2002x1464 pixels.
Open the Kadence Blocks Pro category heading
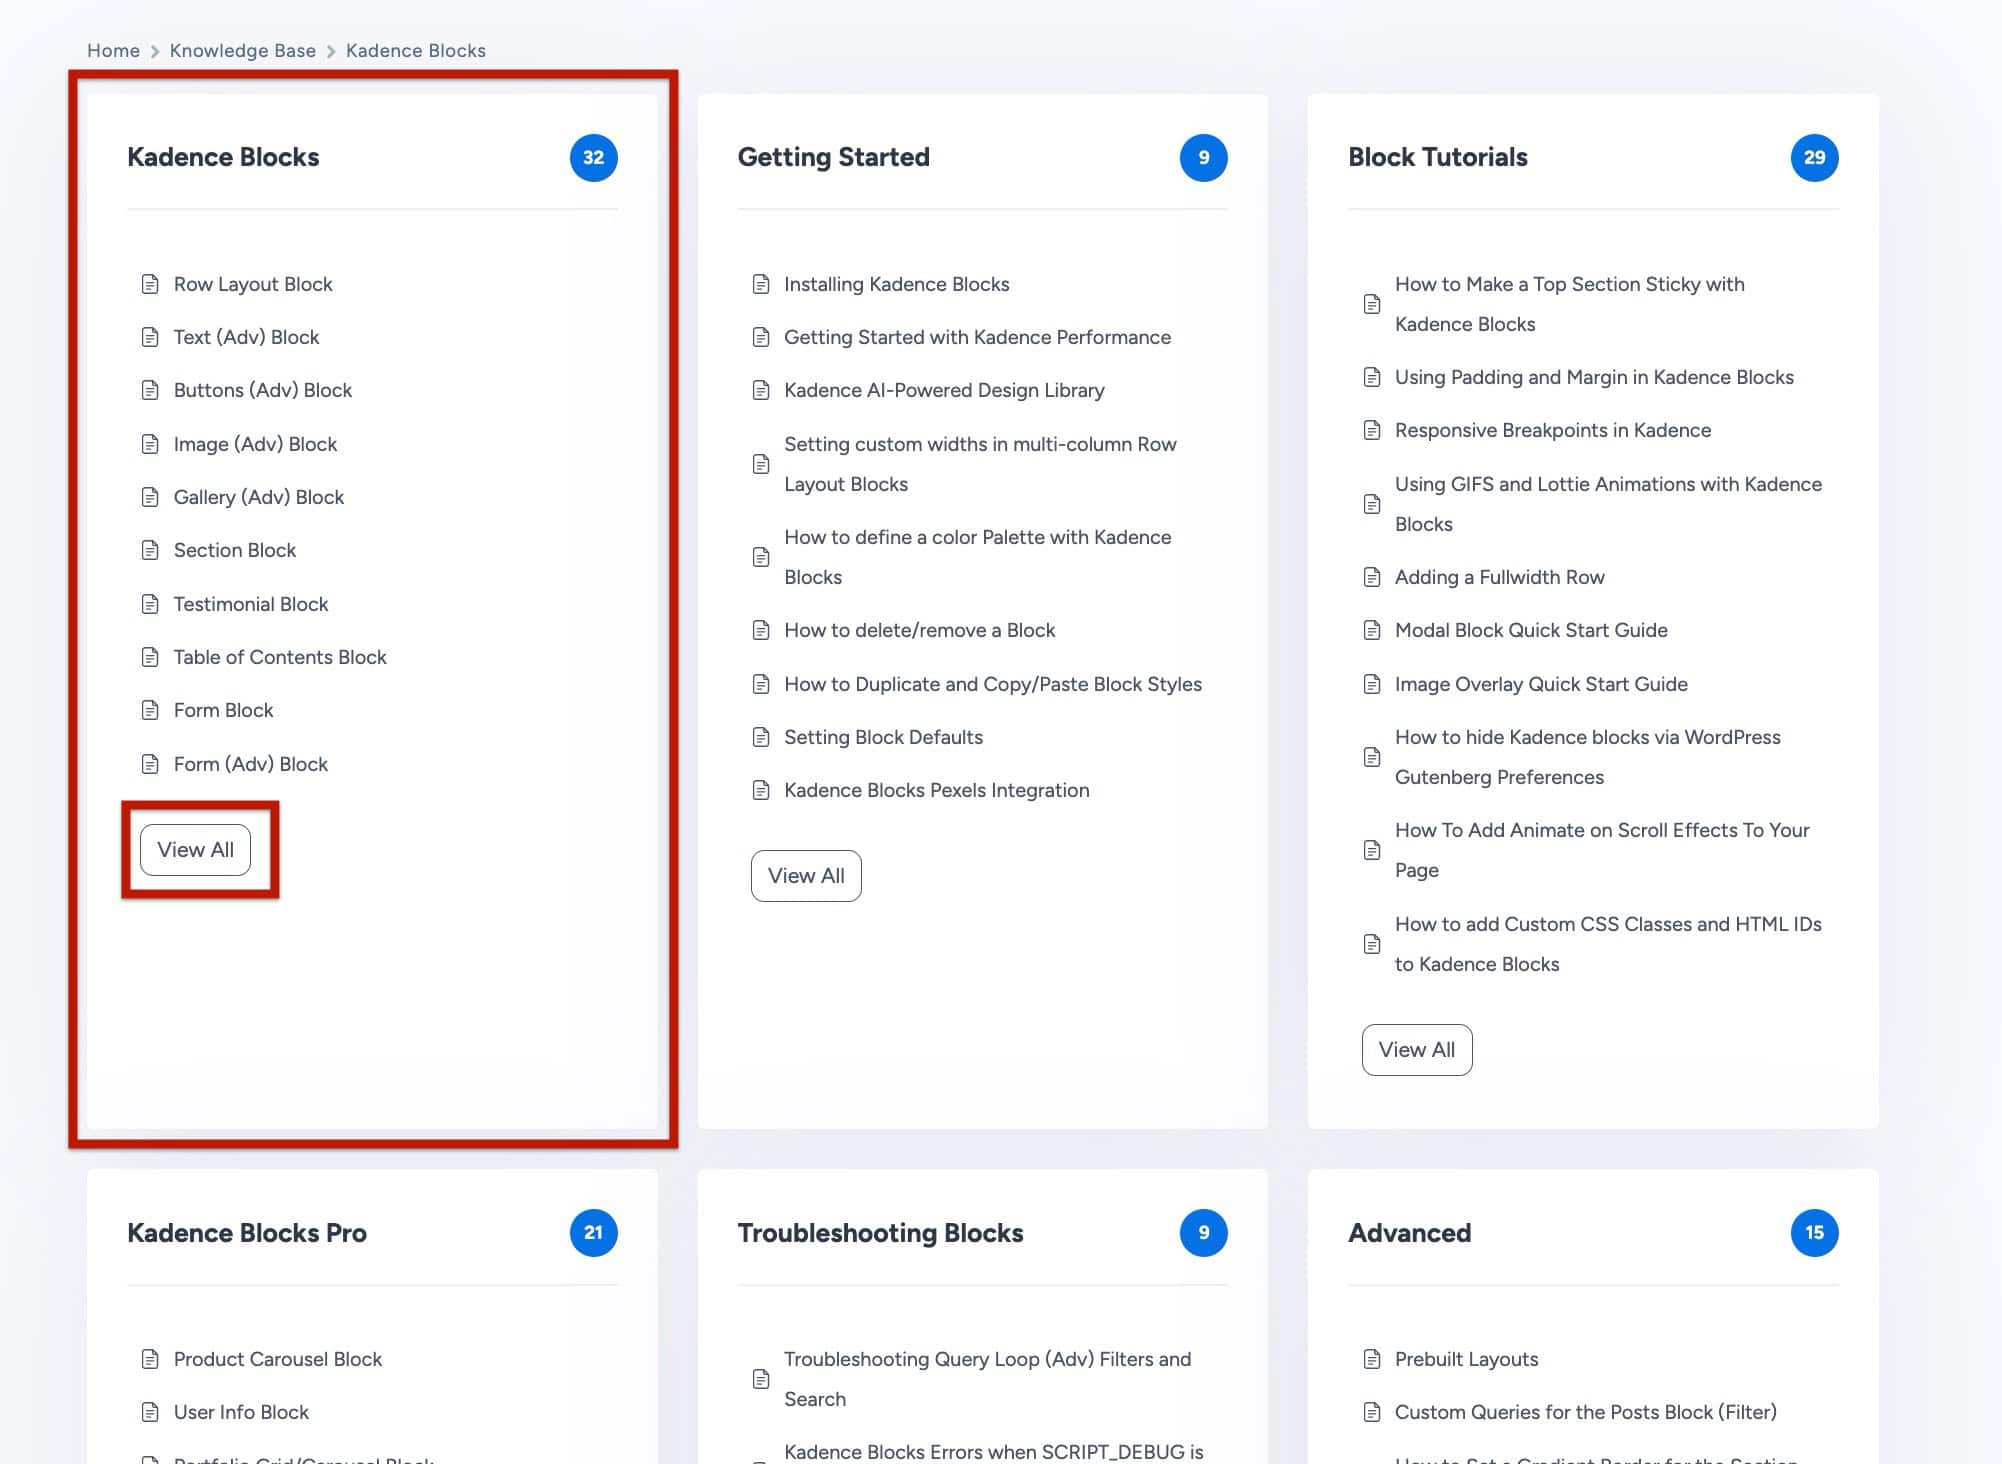247,1233
